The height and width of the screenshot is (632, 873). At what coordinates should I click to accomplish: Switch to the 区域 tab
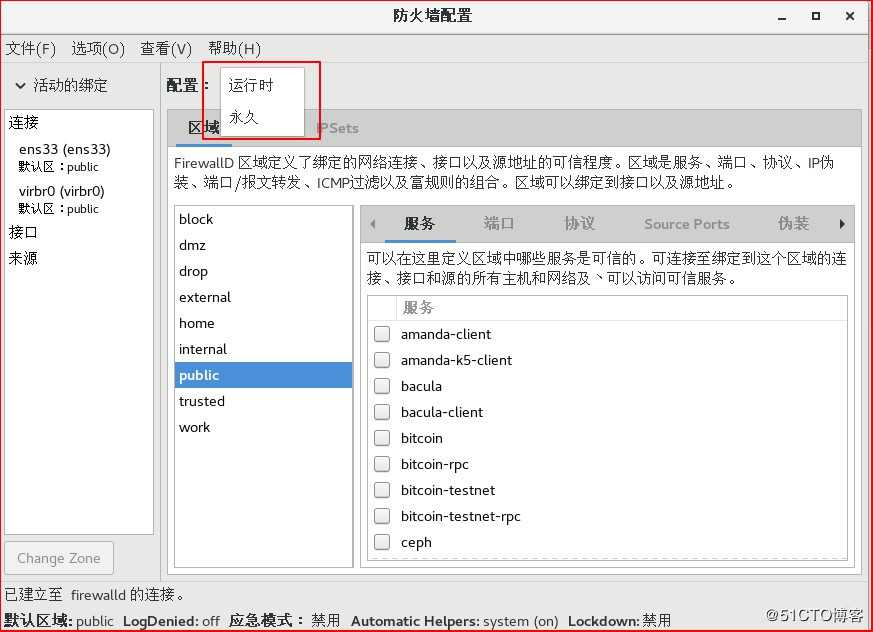tap(203, 128)
